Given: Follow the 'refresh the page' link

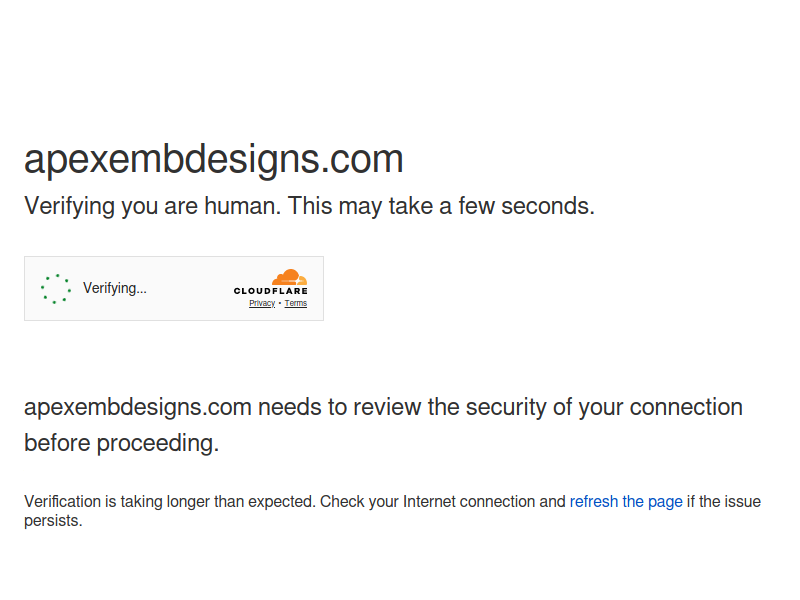Looking at the screenshot, I should pos(626,502).
